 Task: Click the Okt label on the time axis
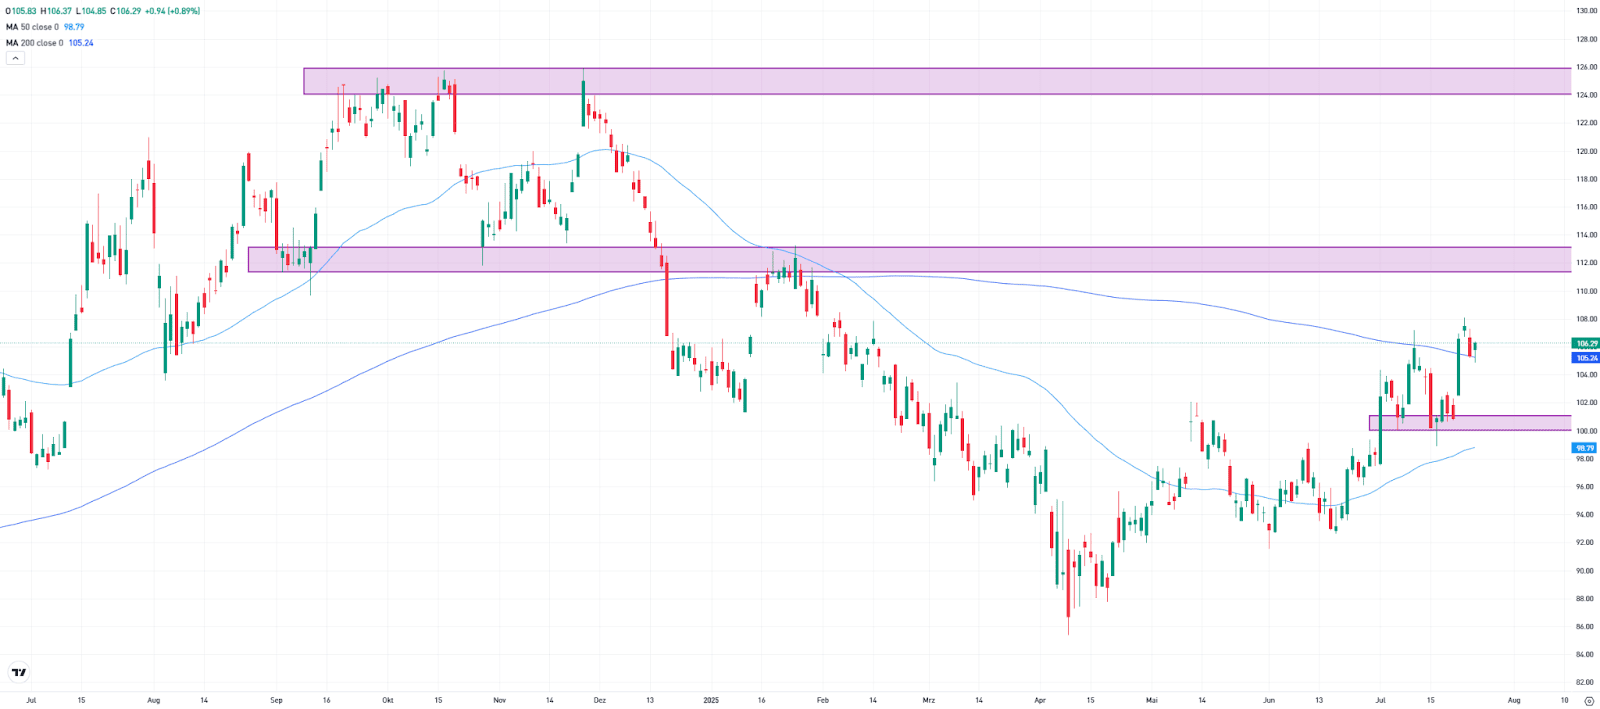pos(388,700)
